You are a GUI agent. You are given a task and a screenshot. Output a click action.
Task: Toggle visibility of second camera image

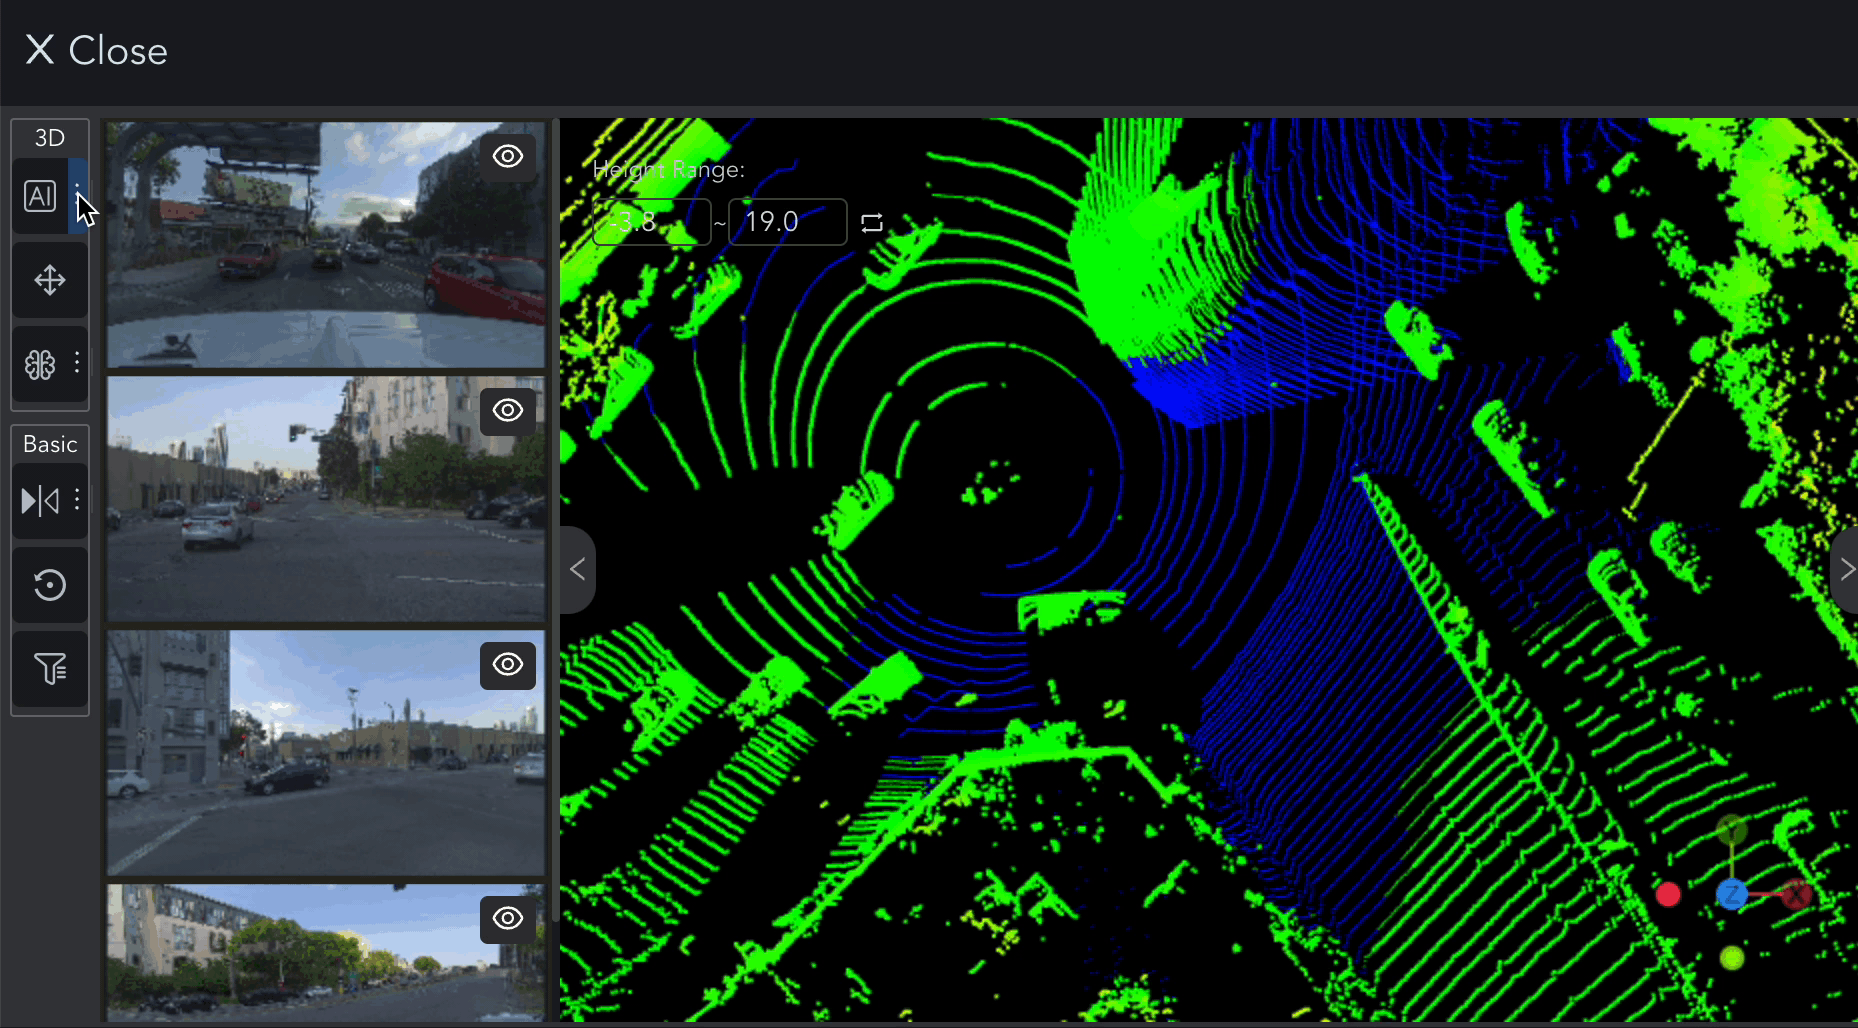coord(508,410)
